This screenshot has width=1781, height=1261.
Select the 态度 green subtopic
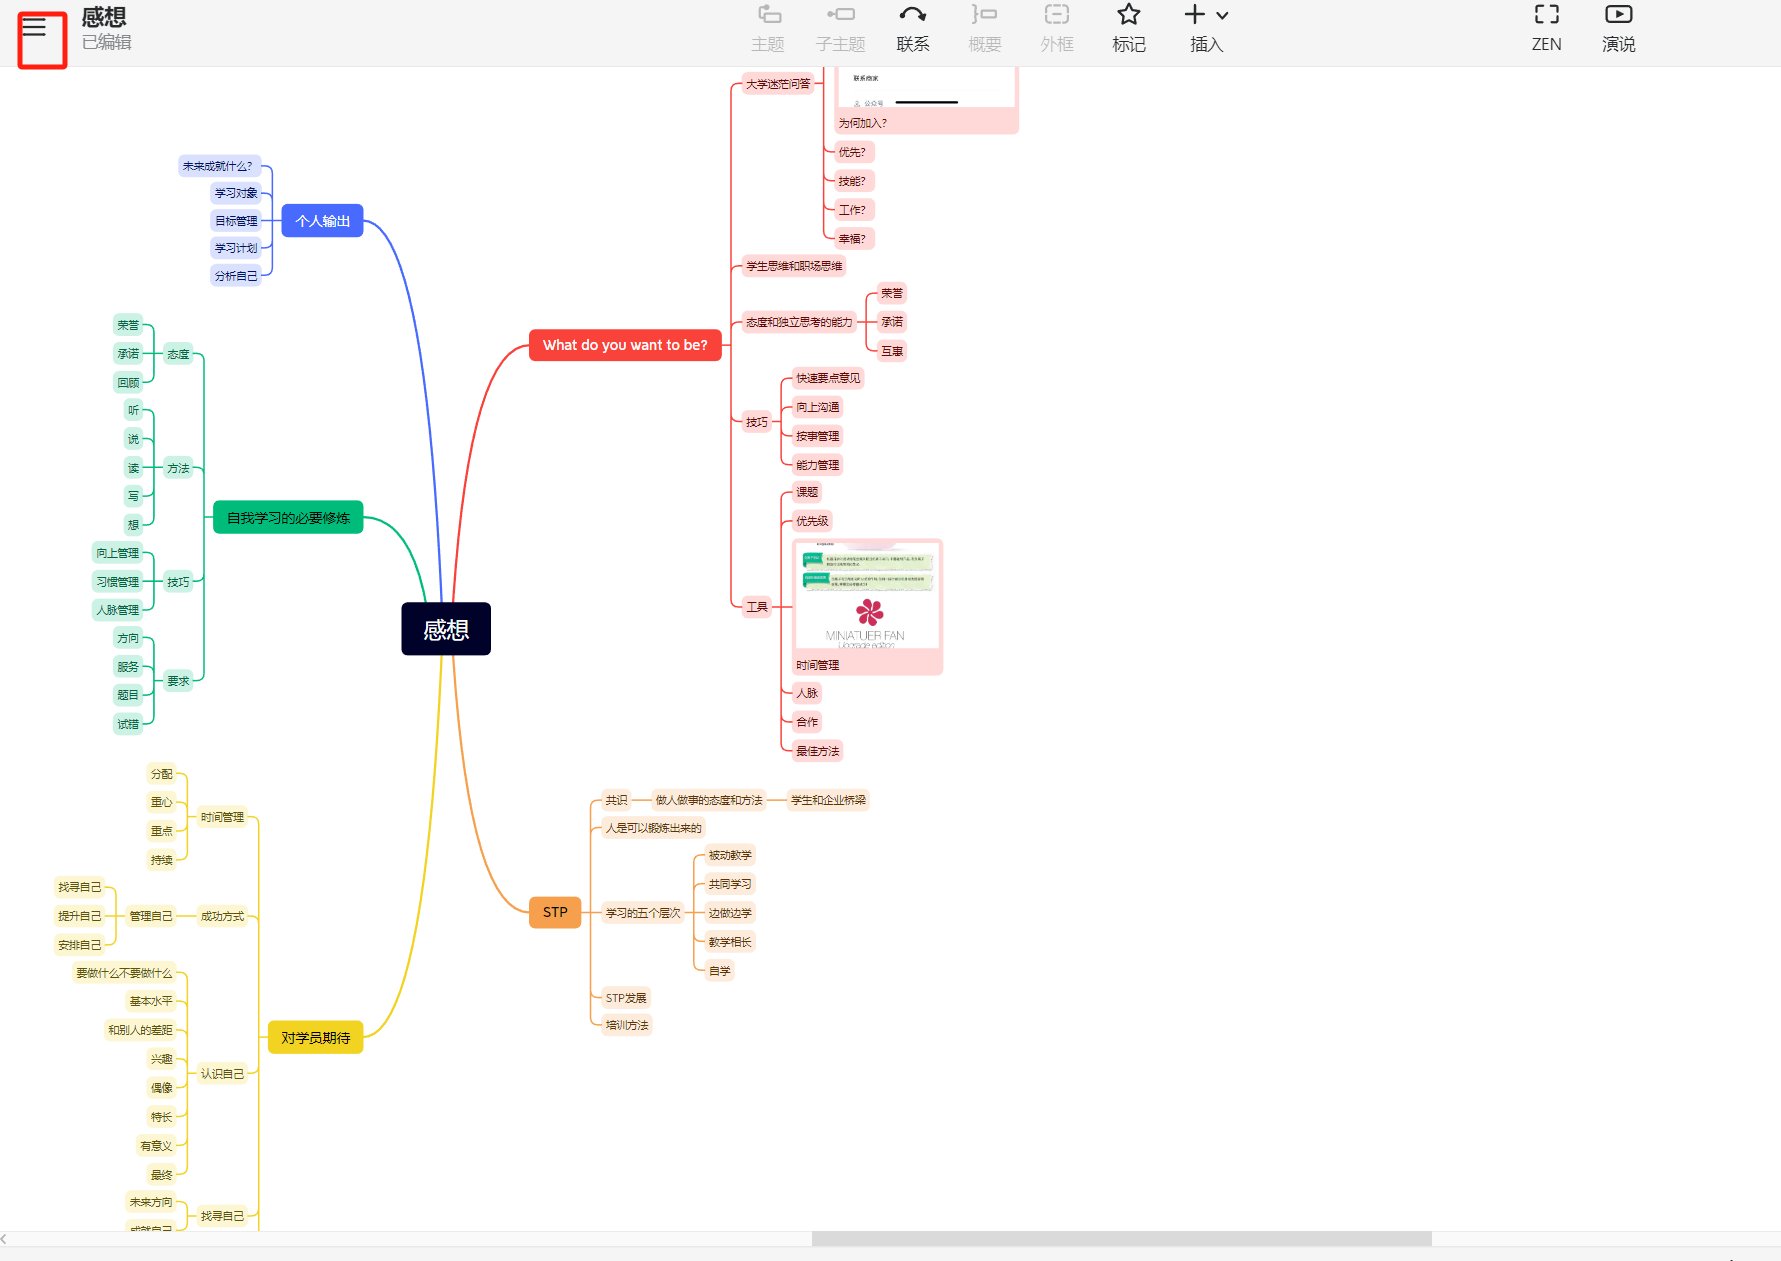(x=178, y=354)
